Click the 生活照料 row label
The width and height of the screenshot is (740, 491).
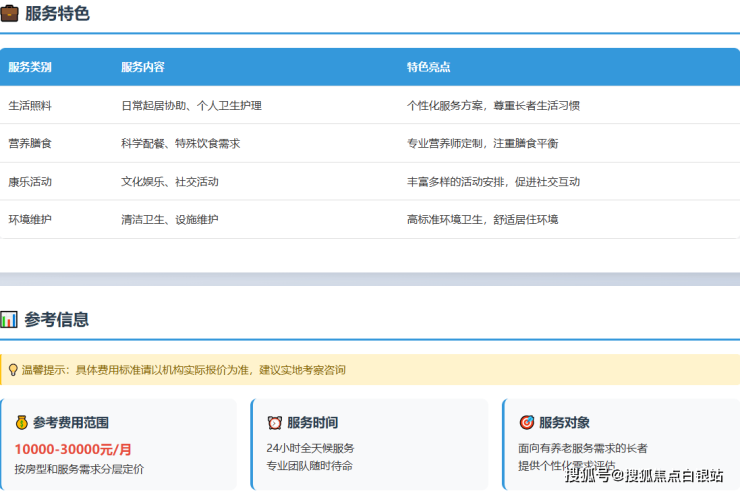point(30,105)
